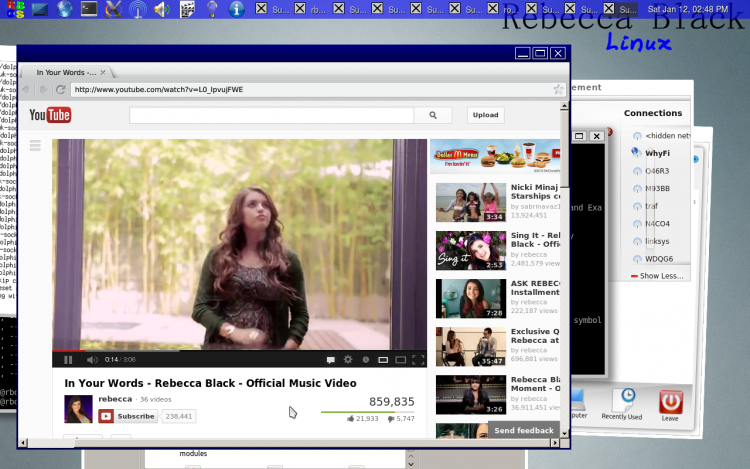This screenshot has height=469, width=750.
Task: Pause the YouTube video
Action: 68,360
